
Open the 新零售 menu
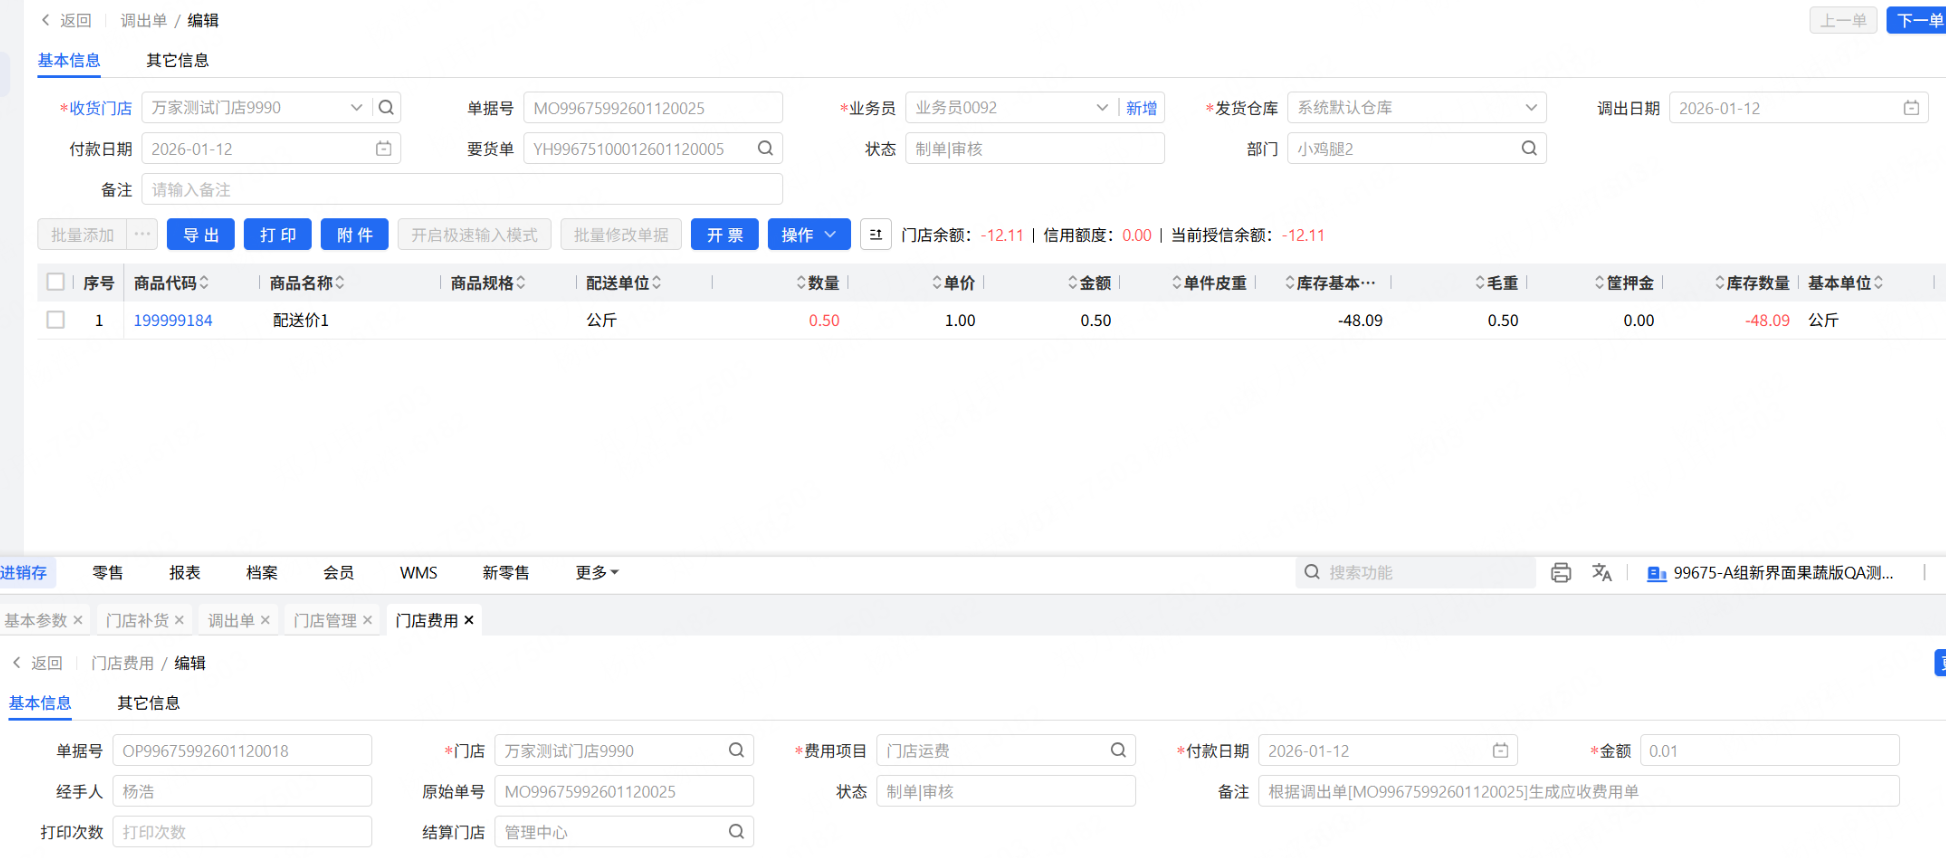[506, 573]
